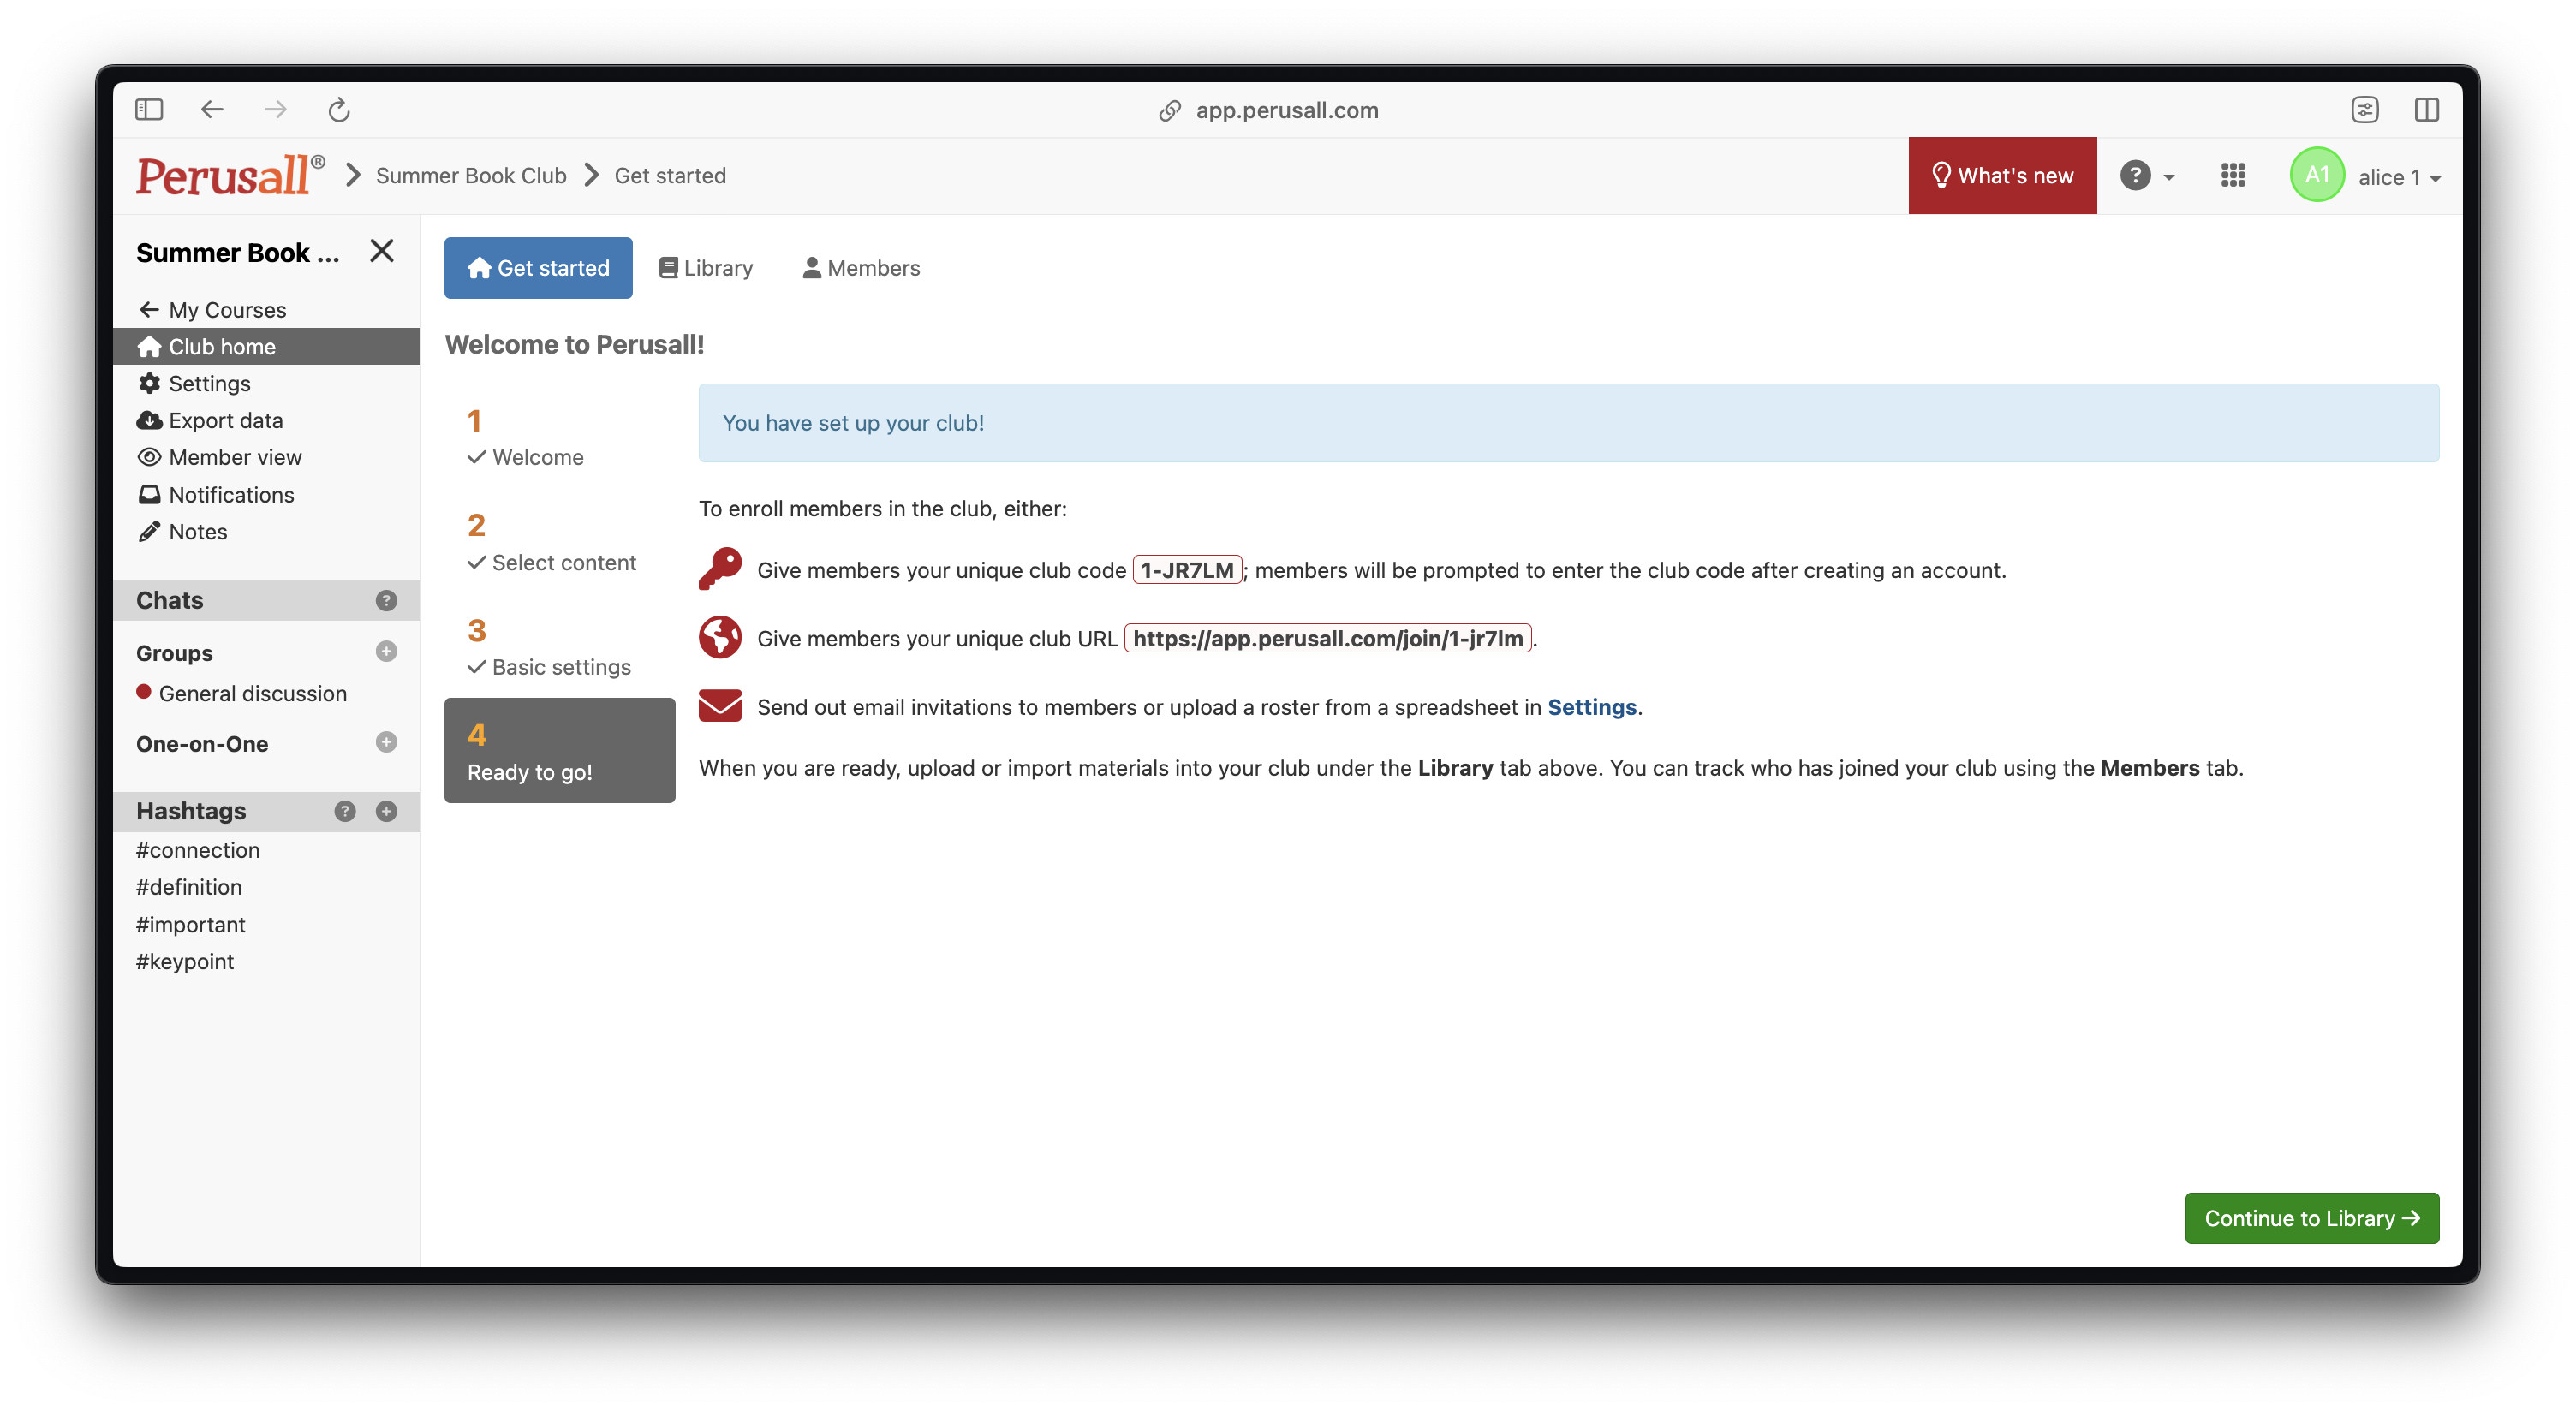Toggle the browser sidebar icon

(149, 110)
